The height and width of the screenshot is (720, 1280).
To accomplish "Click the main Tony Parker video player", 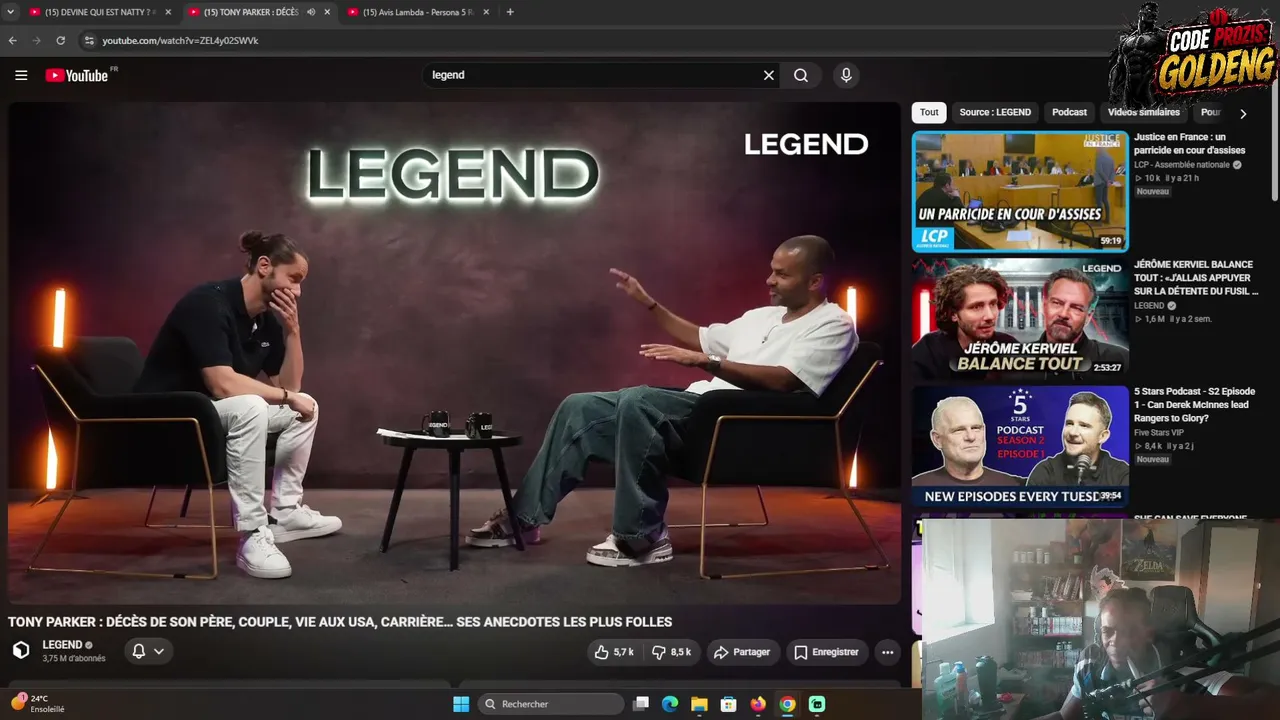I will (454, 352).
